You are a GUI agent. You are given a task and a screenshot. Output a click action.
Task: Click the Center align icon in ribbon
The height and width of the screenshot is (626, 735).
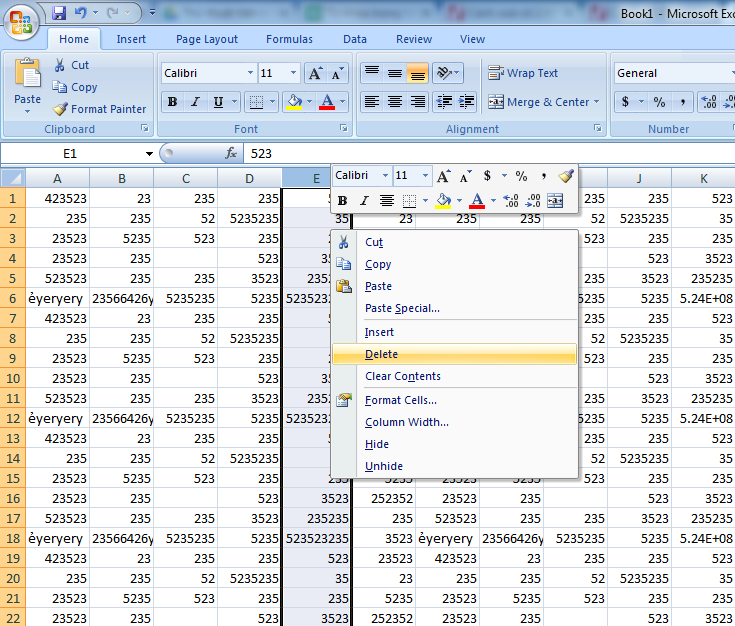point(395,102)
